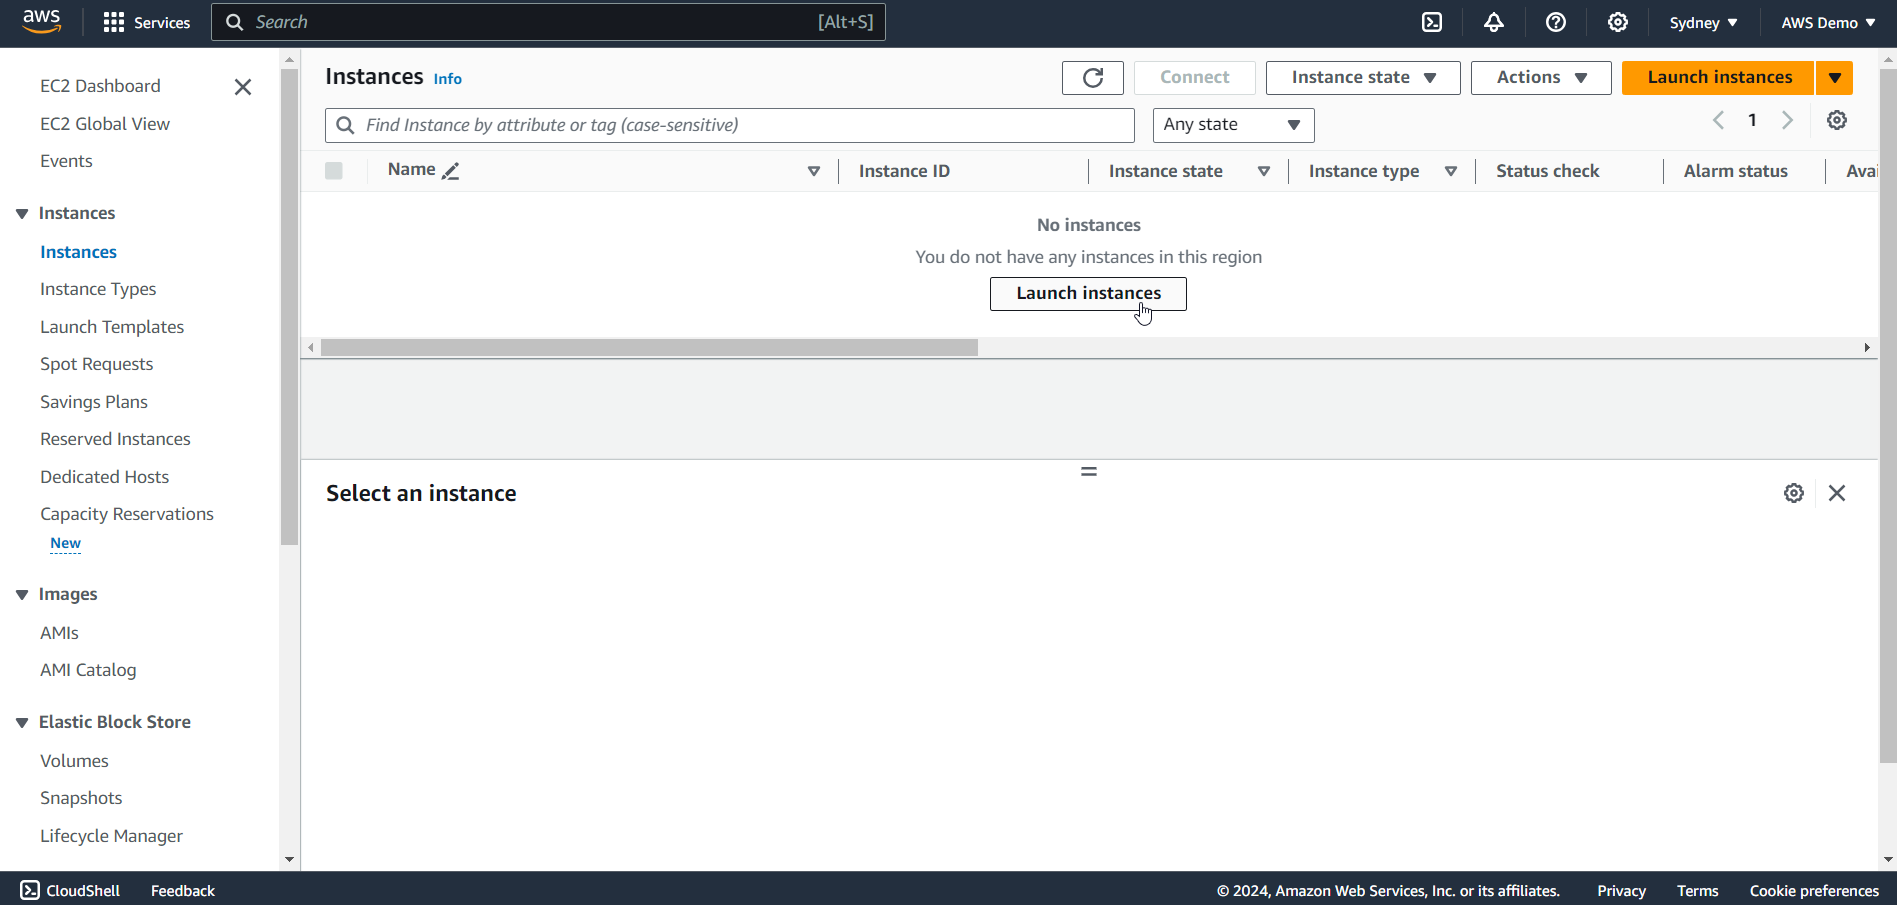The width and height of the screenshot is (1897, 905).
Task: Open the Actions dropdown
Action: pos(1541,78)
